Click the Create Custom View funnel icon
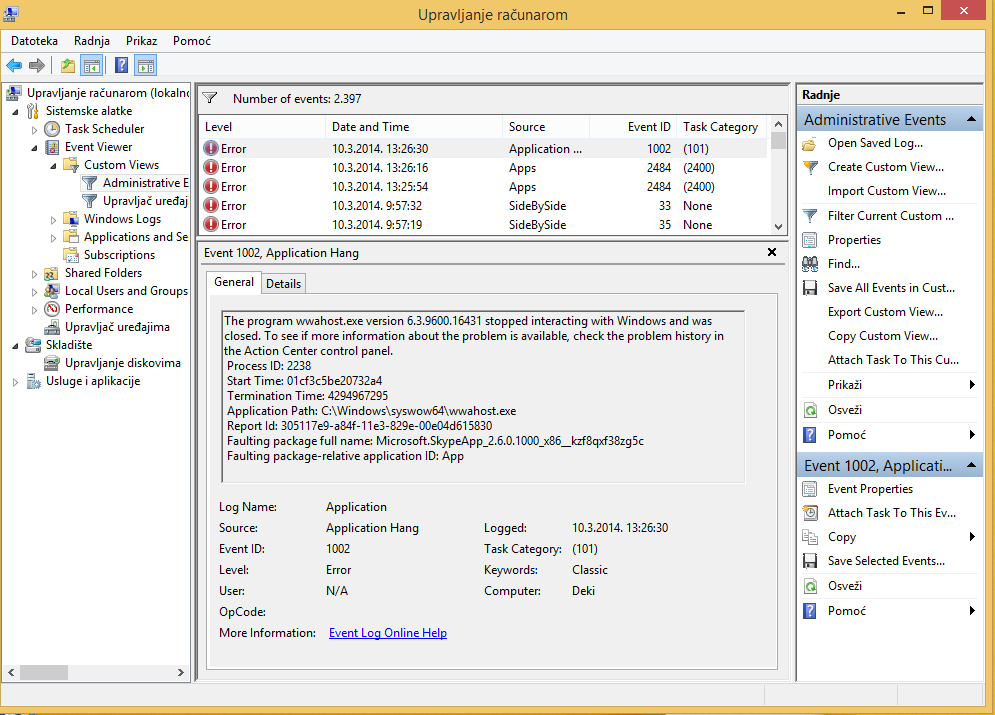Viewport: 995px width, 715px height. (810, 167)
